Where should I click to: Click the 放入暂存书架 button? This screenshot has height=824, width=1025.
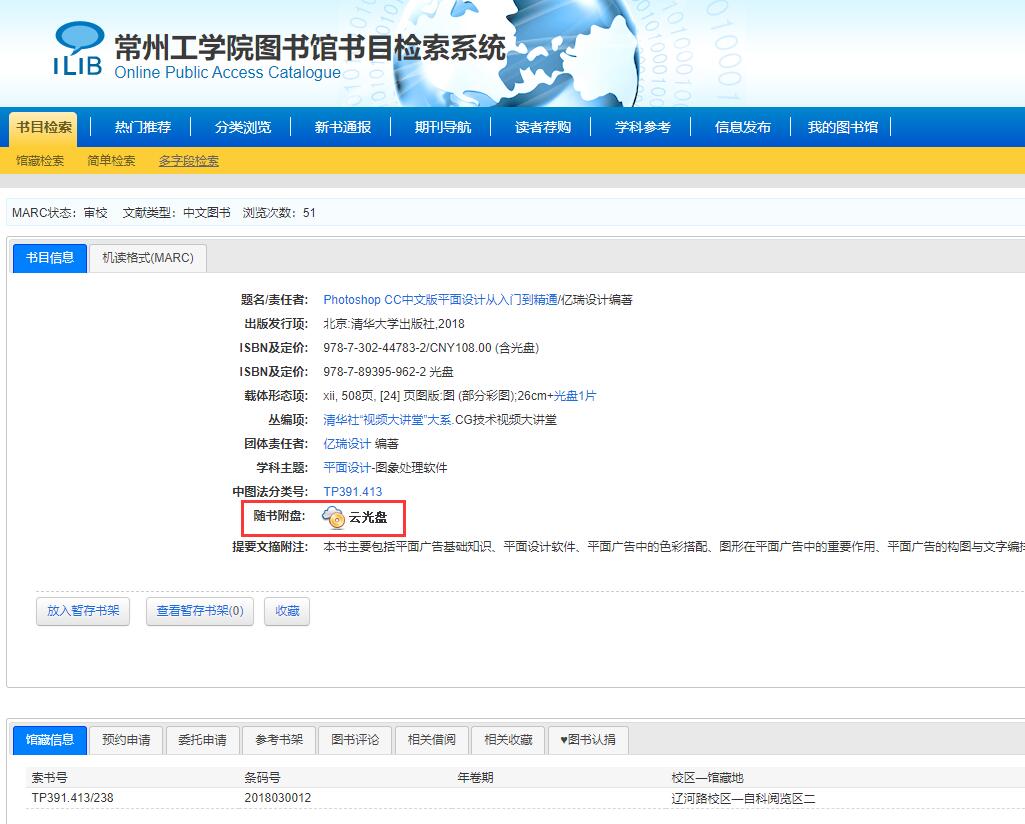[x=83, y=611]
